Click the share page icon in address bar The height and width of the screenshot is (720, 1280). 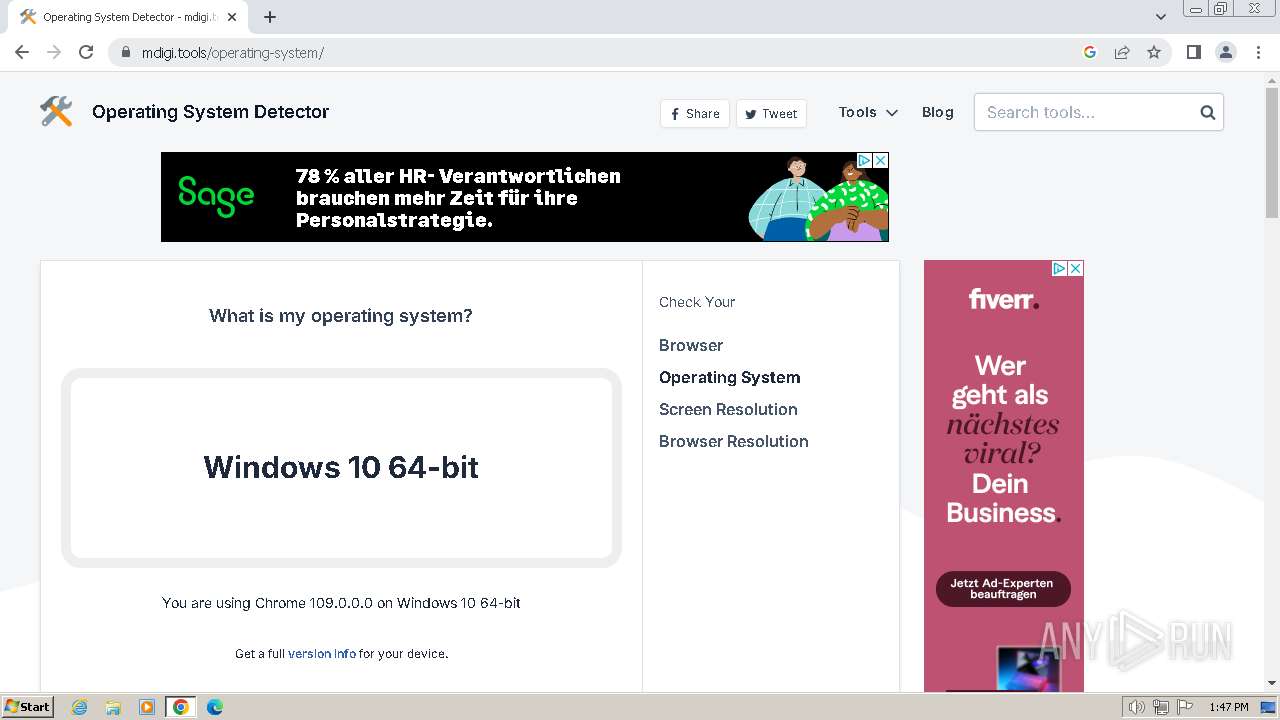point(1122,52)
